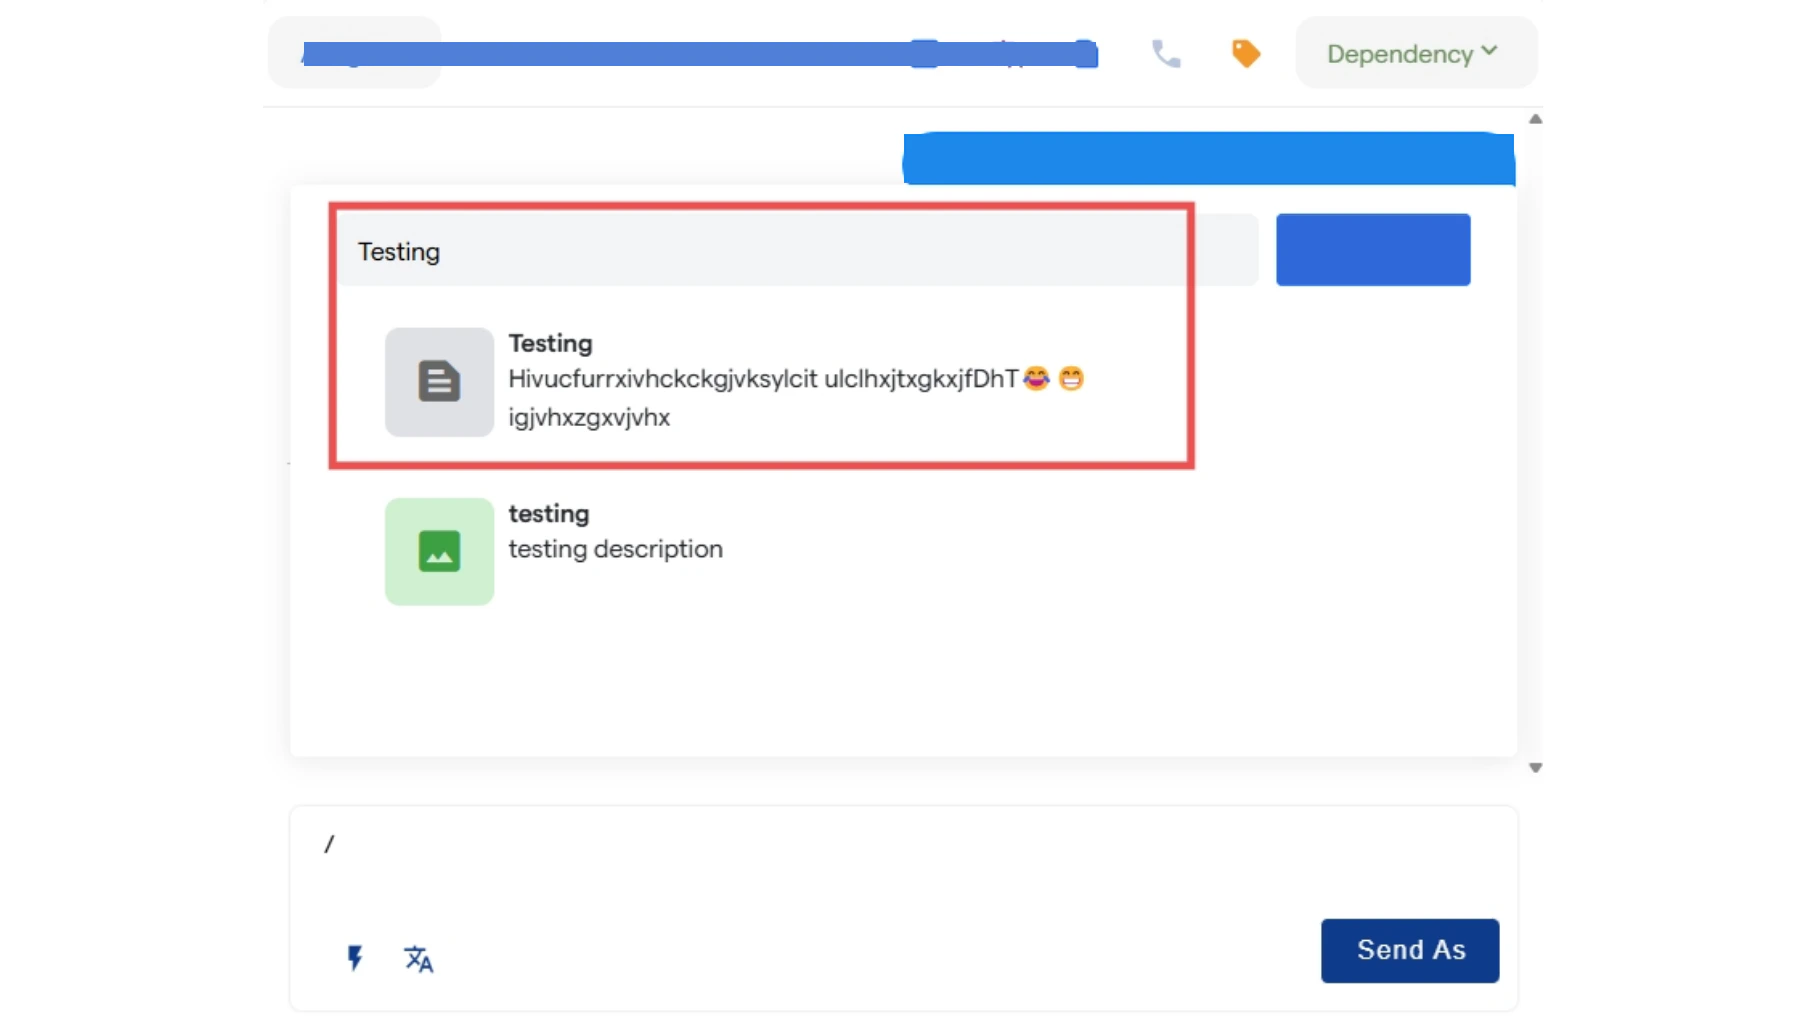1806x1020 pixels.
Task: Click the testing description text
Action: point(615,549)
